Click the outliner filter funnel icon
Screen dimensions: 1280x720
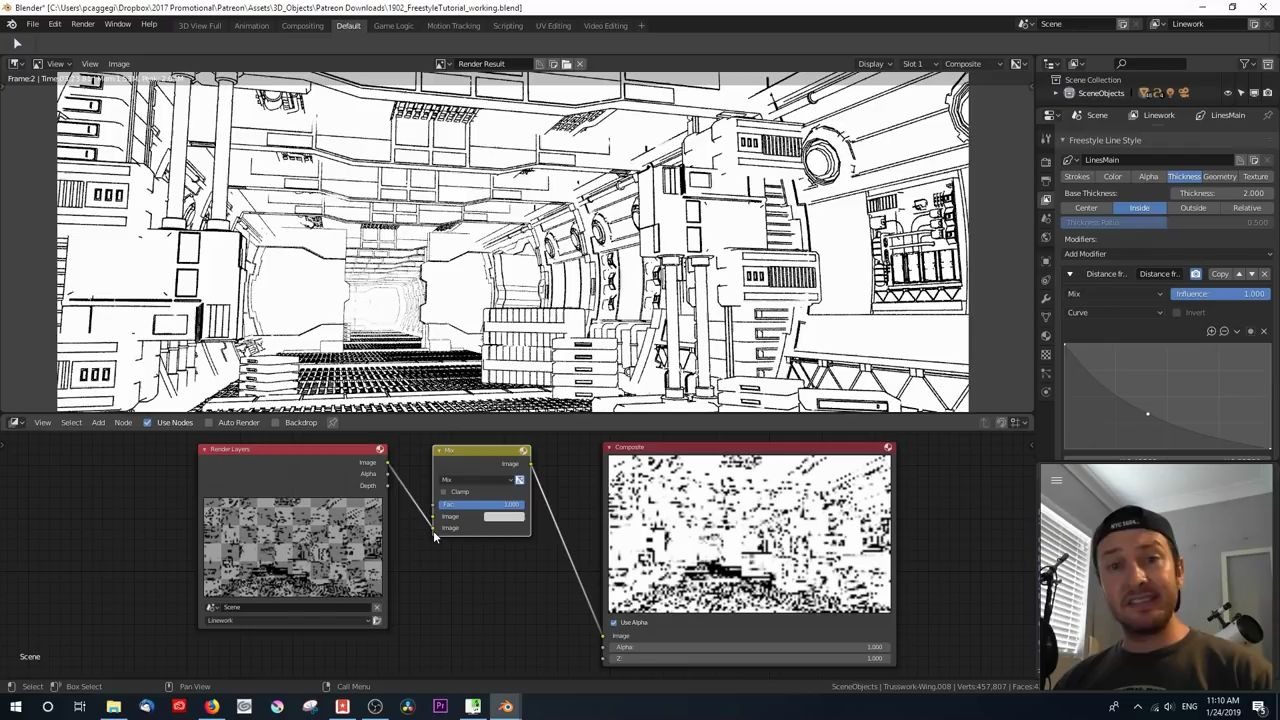(1246, 64)
